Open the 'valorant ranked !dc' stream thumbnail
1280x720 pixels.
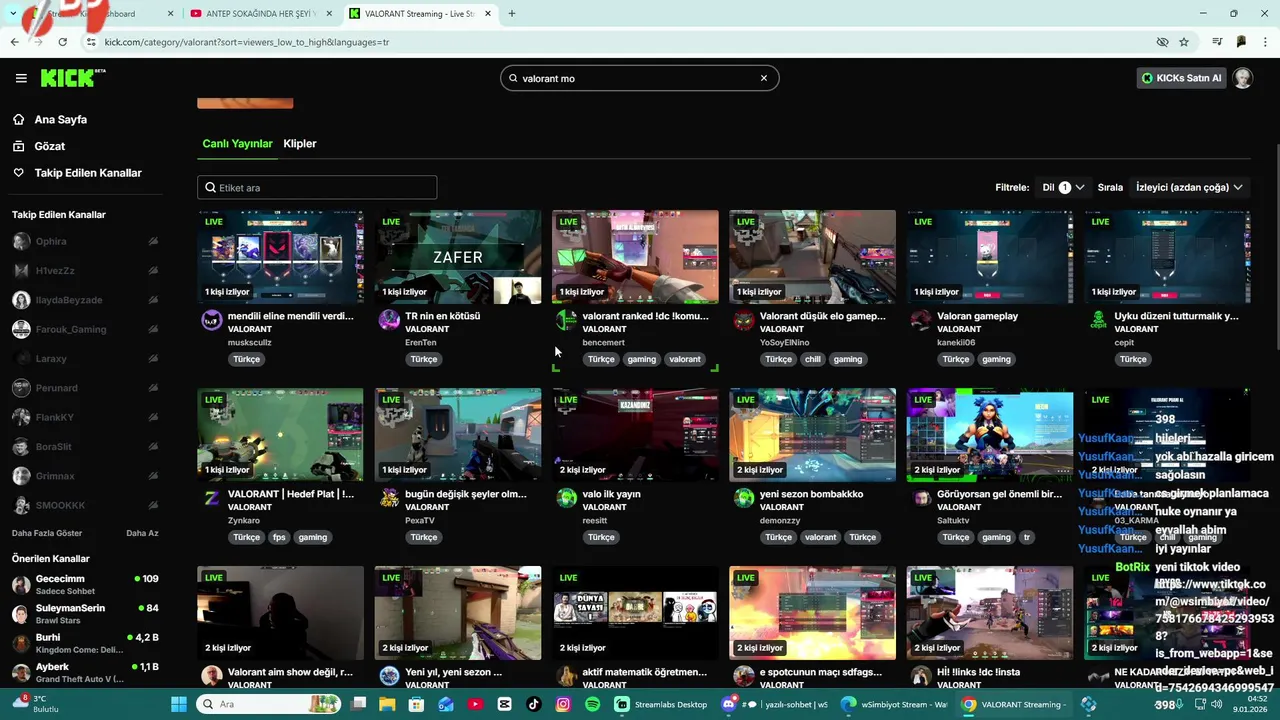pos(635,257)
